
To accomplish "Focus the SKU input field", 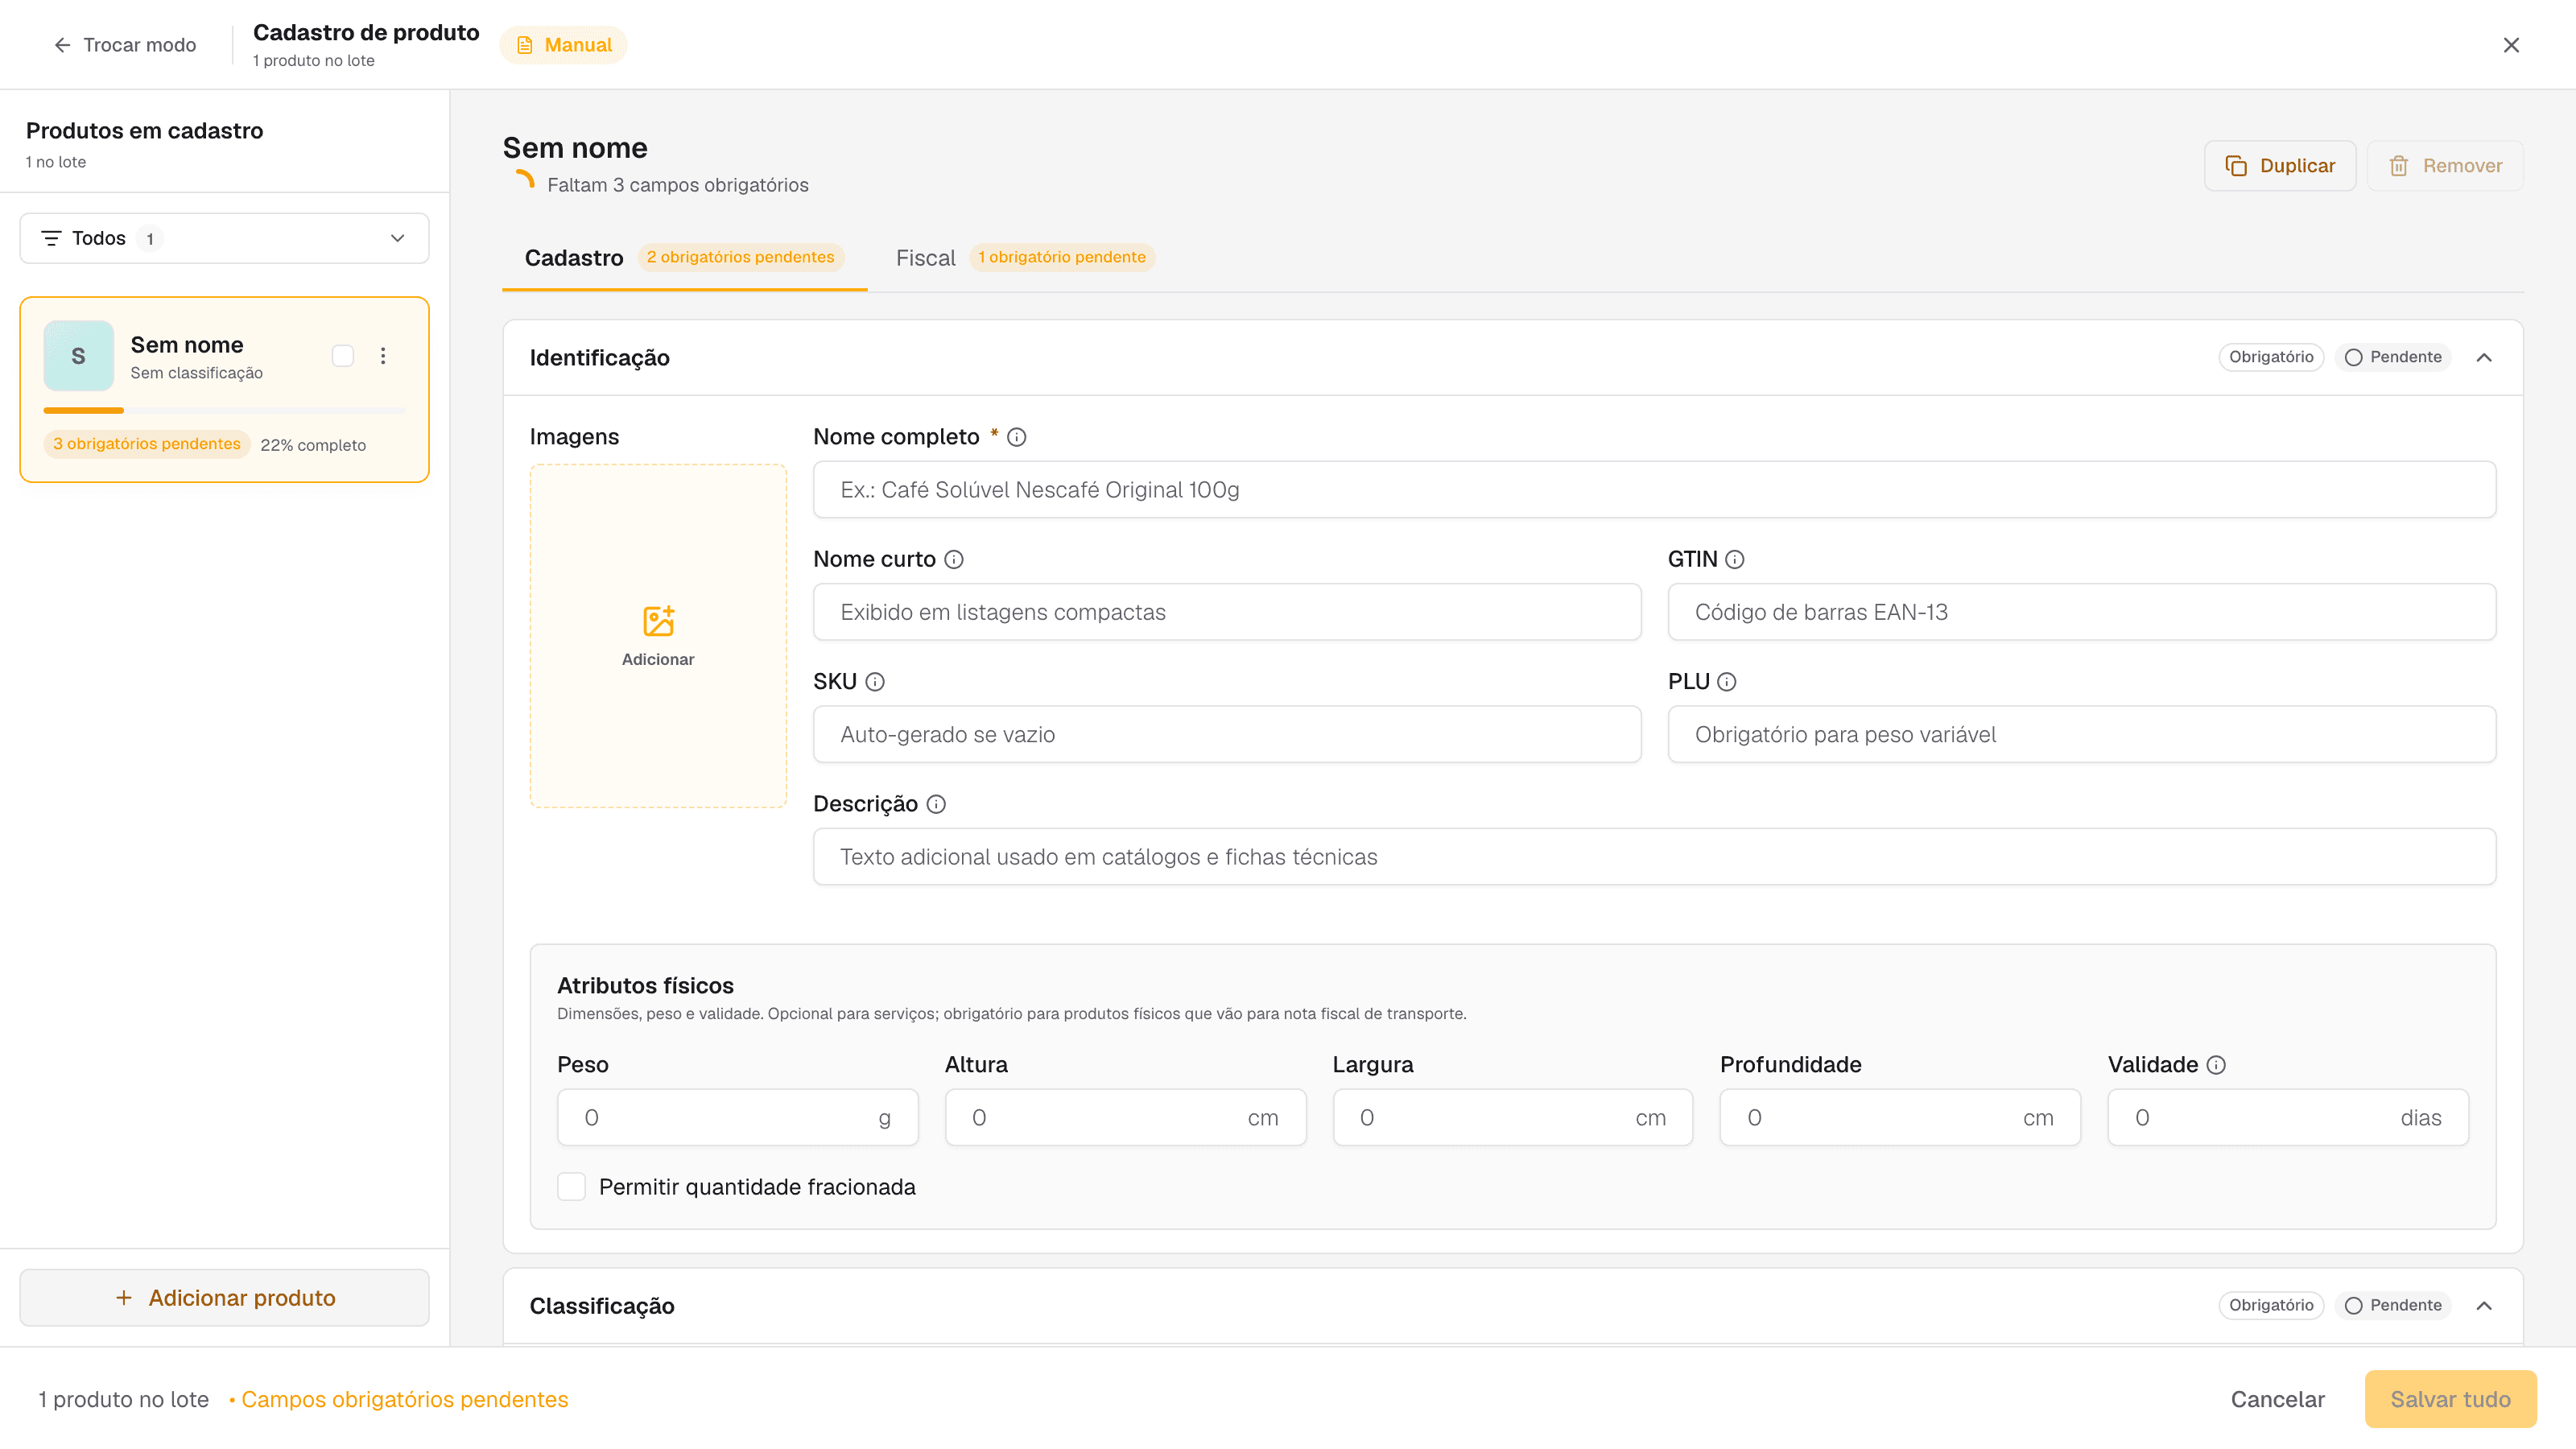I will 1227,734.
